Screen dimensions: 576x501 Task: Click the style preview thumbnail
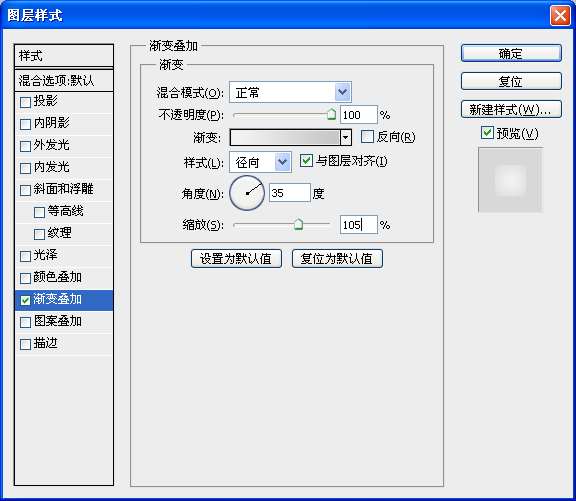point(511,180)
